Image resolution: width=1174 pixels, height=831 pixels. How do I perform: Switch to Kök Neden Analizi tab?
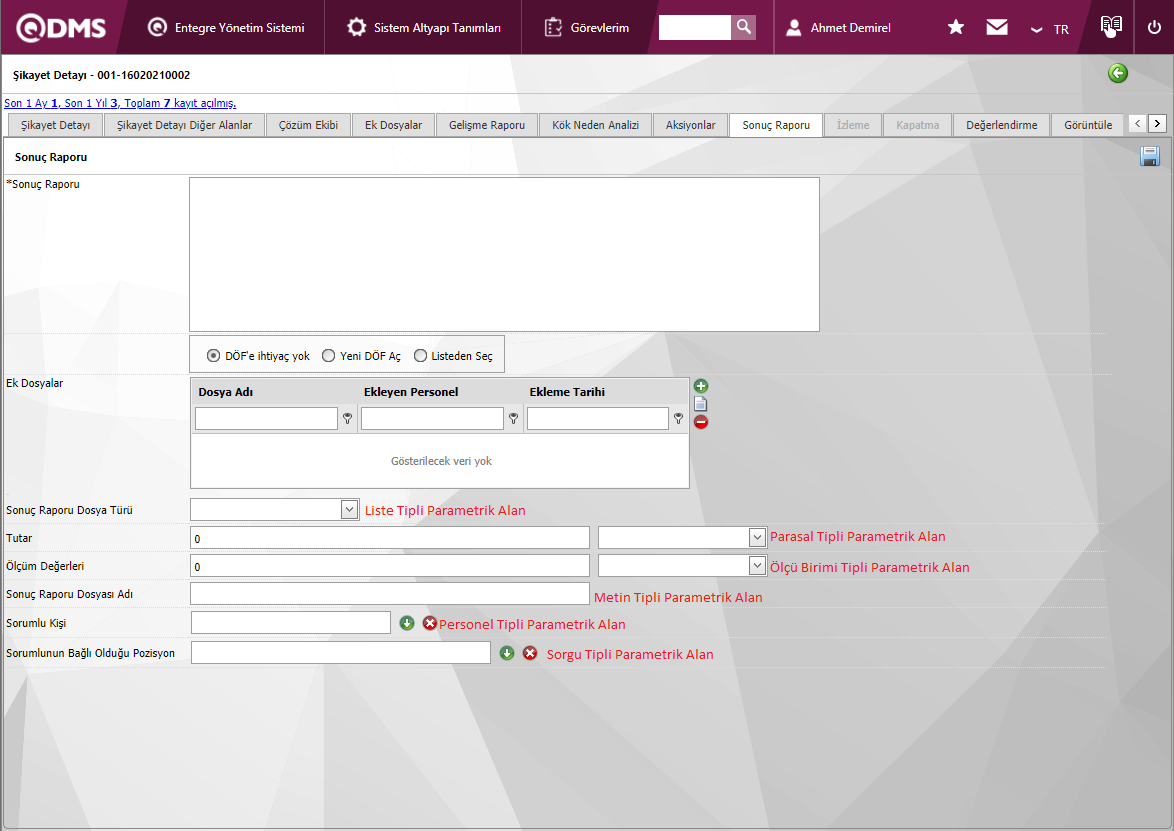[595, 125]
